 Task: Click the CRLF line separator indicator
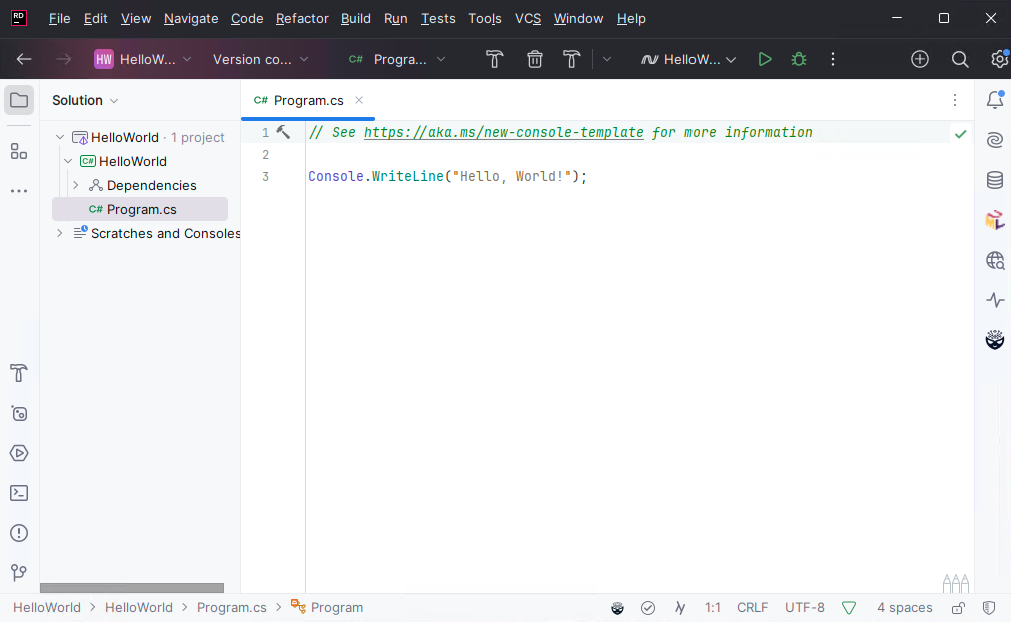(752, 608)
